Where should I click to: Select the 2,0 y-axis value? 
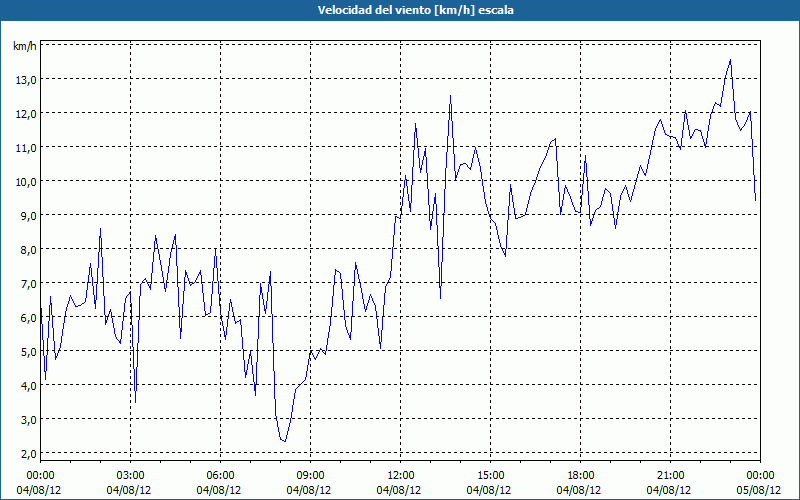click(29, 454)
